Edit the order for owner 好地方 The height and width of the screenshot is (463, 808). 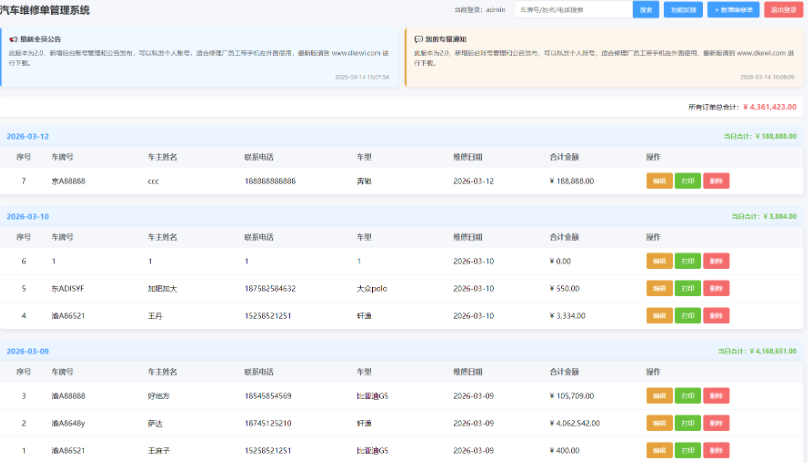pos(659,396)
